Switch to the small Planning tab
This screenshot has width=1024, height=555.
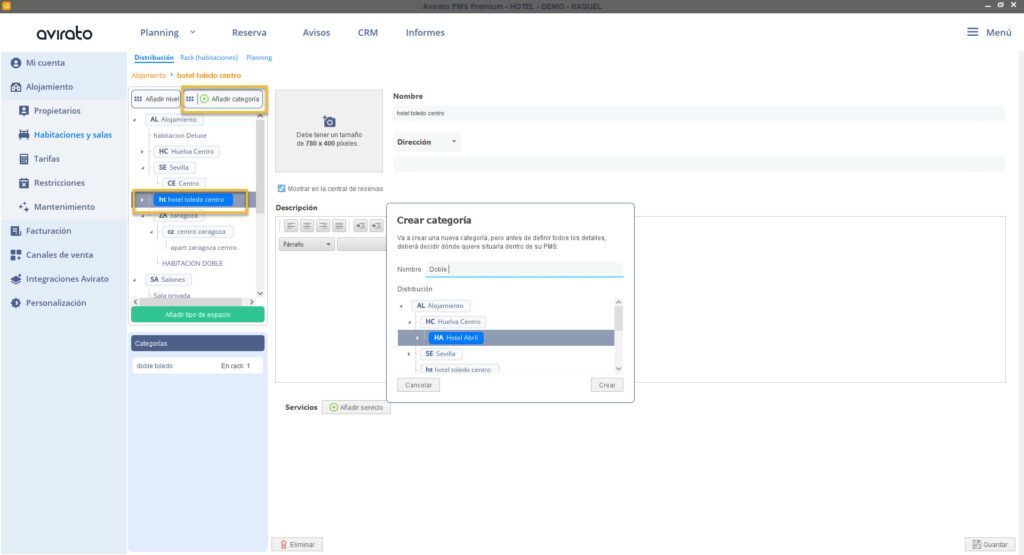[x=259, y=57]
